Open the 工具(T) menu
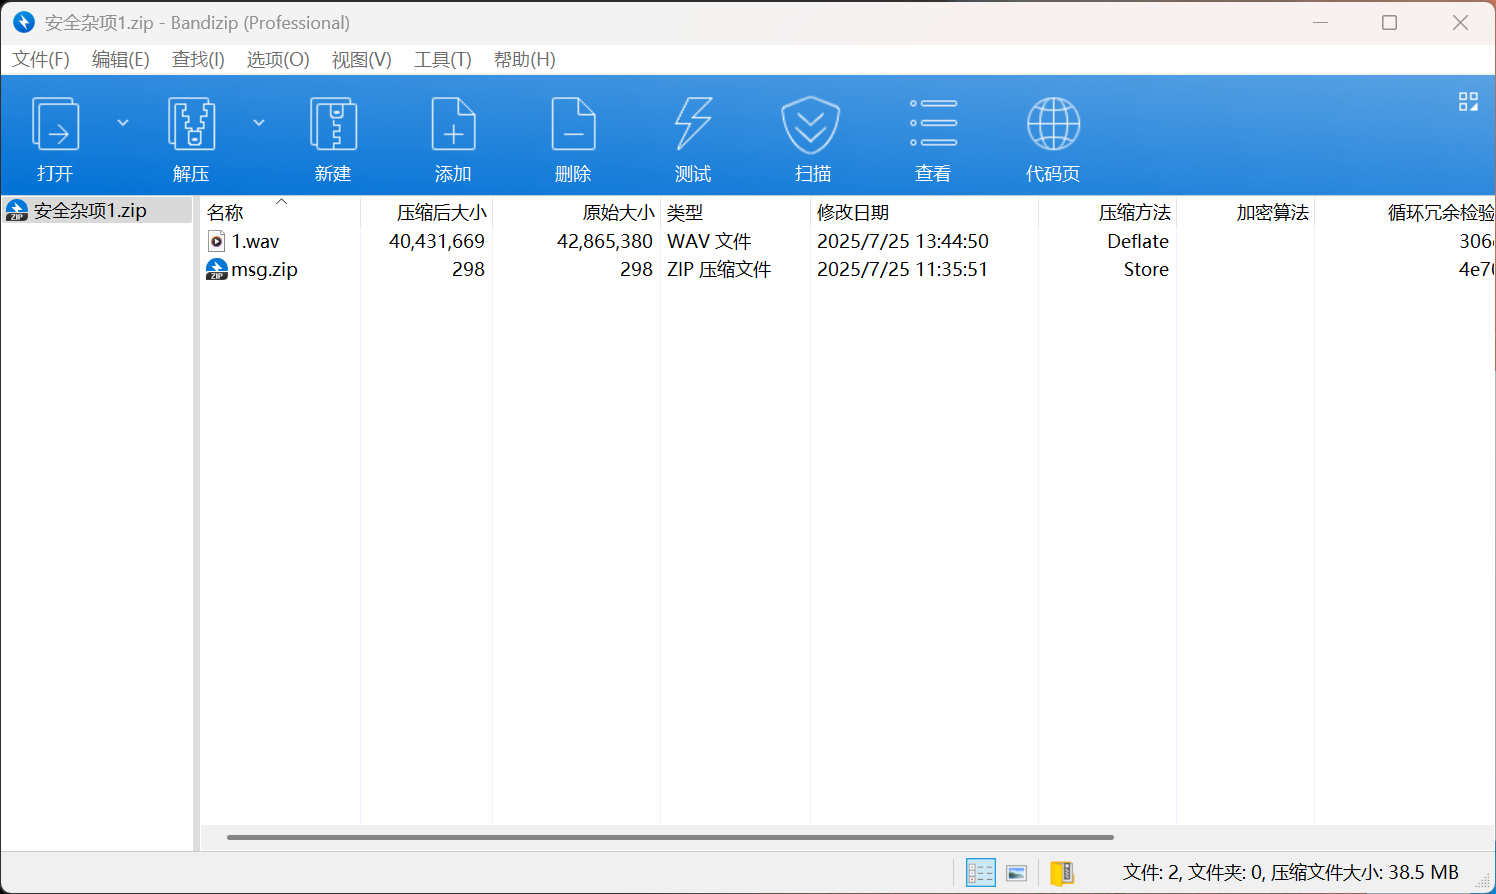Screen dimensions: 1496x894 coord(443,60)
